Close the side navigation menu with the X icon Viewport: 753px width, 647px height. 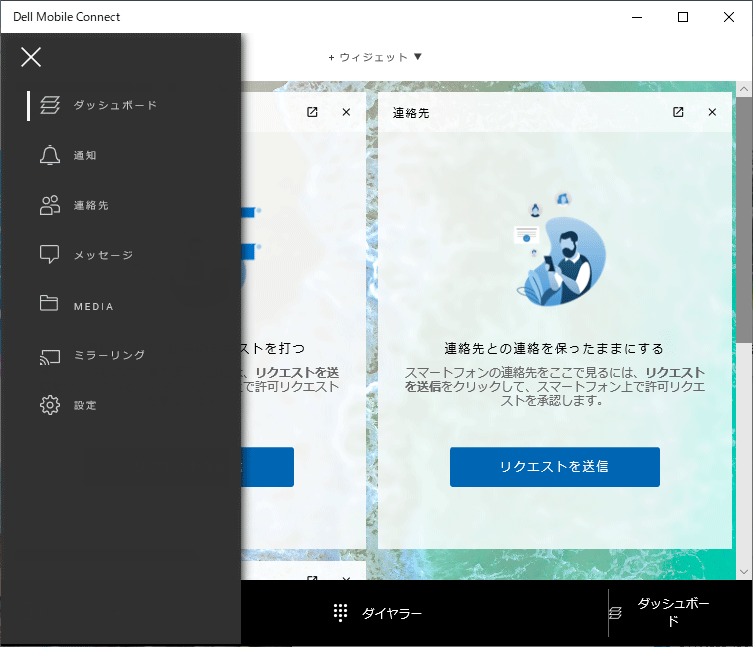[x=31, y=57]
